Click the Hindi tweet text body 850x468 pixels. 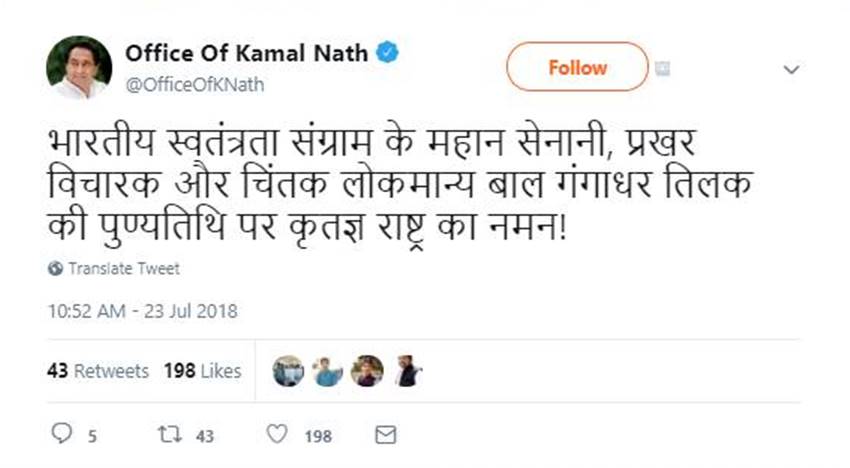click(401, 186)
